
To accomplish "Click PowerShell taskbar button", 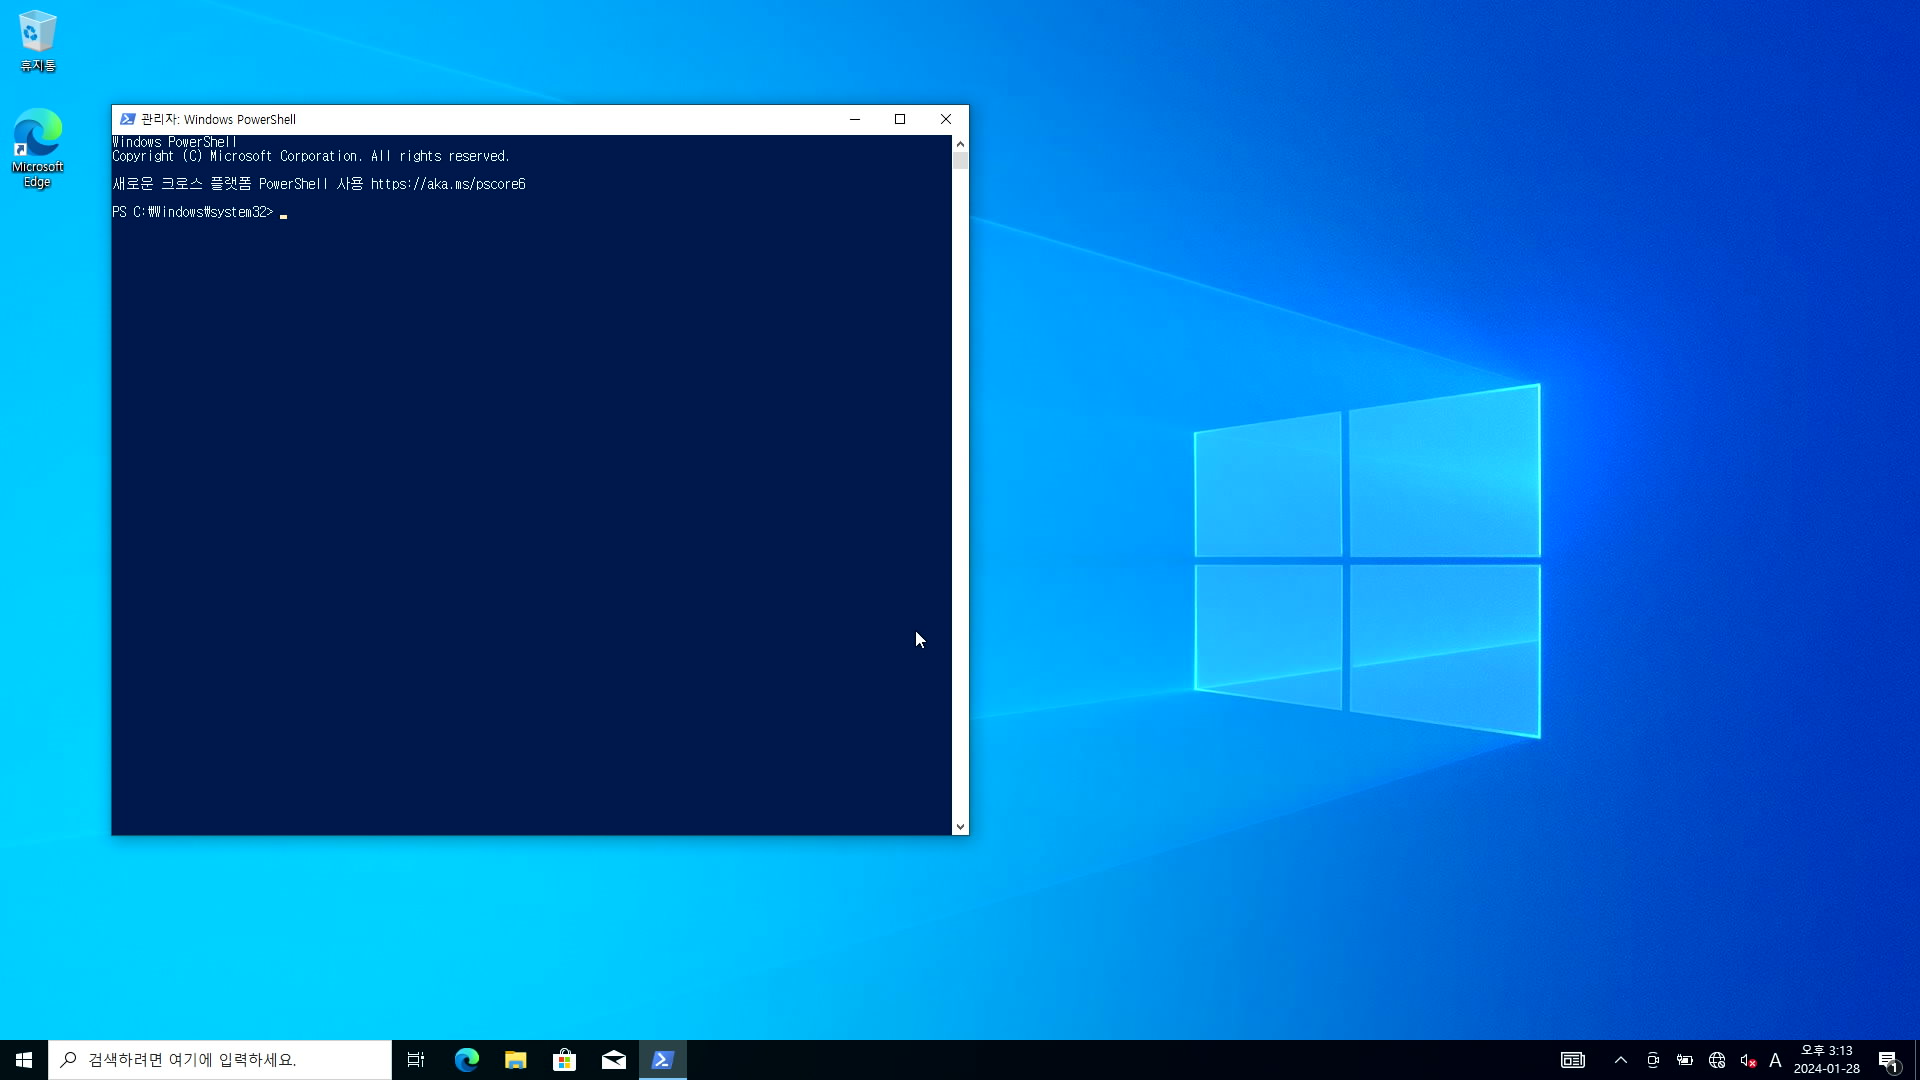I will tap(662, 1060).
